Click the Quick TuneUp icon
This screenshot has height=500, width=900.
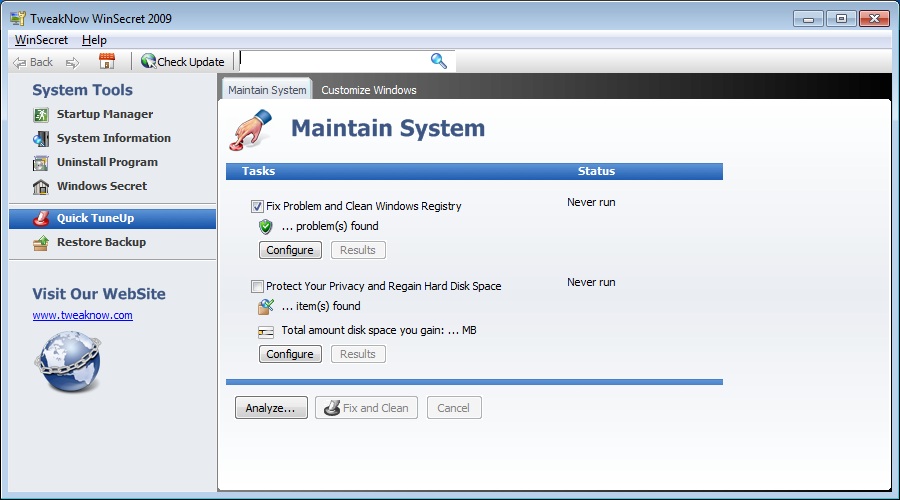click(x=41, y=218)
